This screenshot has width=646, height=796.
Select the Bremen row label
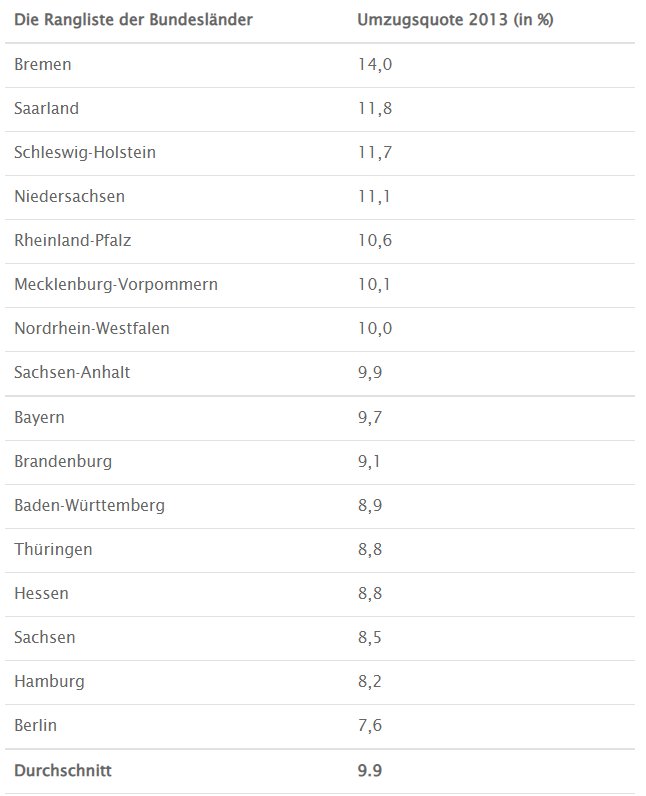pos(43,64)
